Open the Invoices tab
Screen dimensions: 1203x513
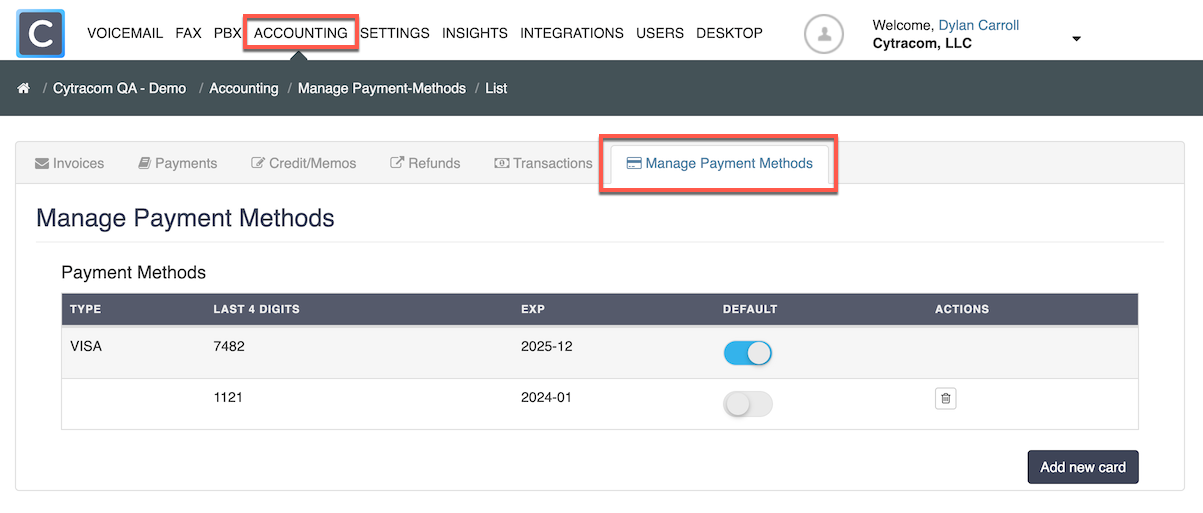point(70,163)
